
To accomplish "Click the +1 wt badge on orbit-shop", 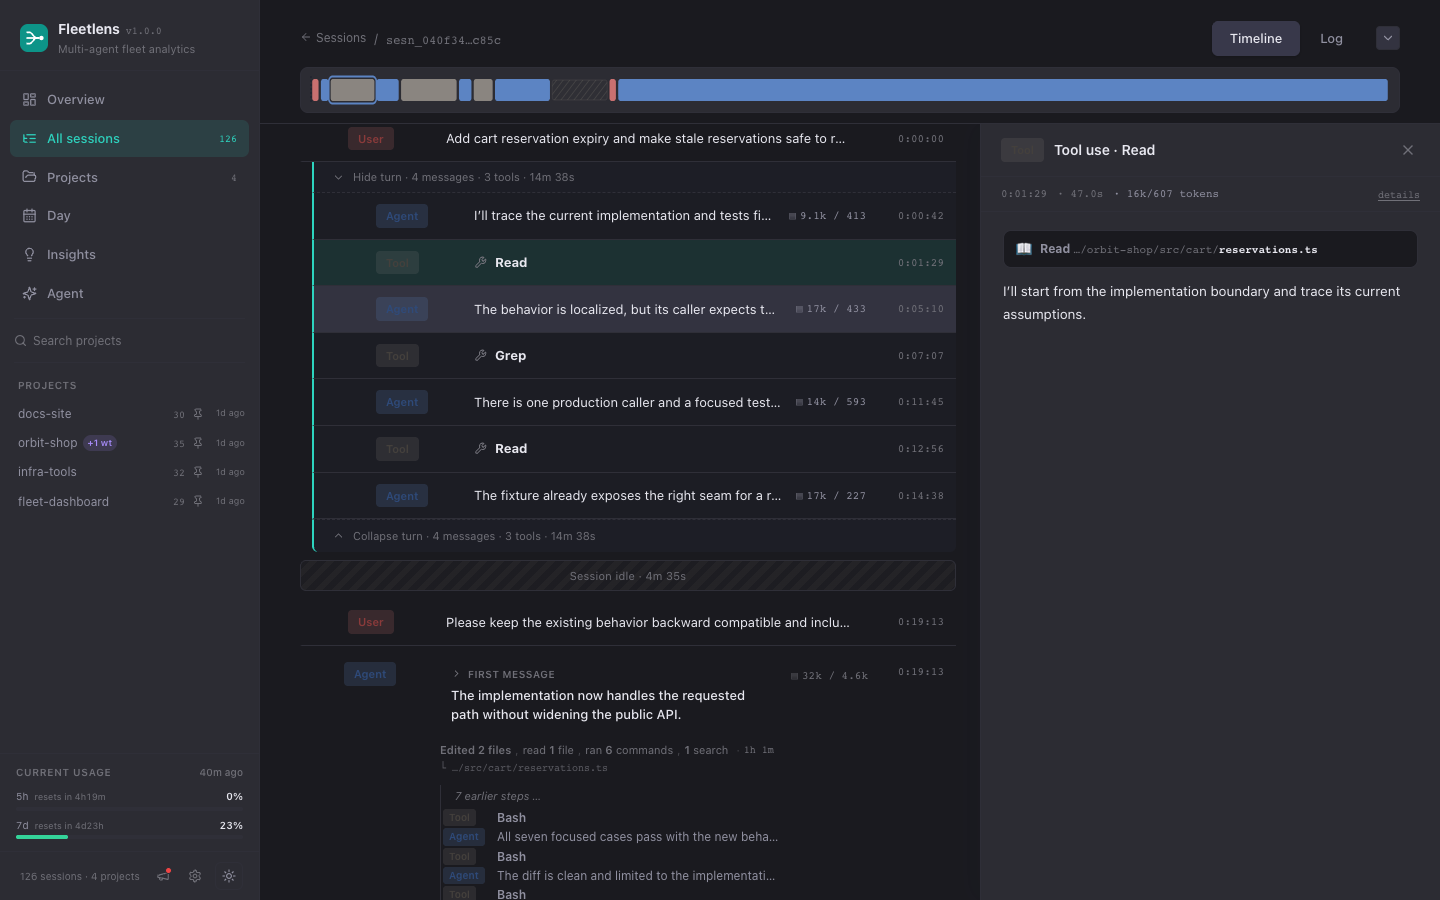I will (x=100, y=443).
